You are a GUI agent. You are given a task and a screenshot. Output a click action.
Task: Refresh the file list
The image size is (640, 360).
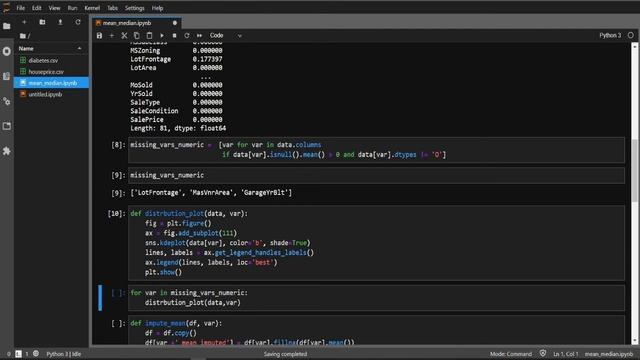coord(78,22)
